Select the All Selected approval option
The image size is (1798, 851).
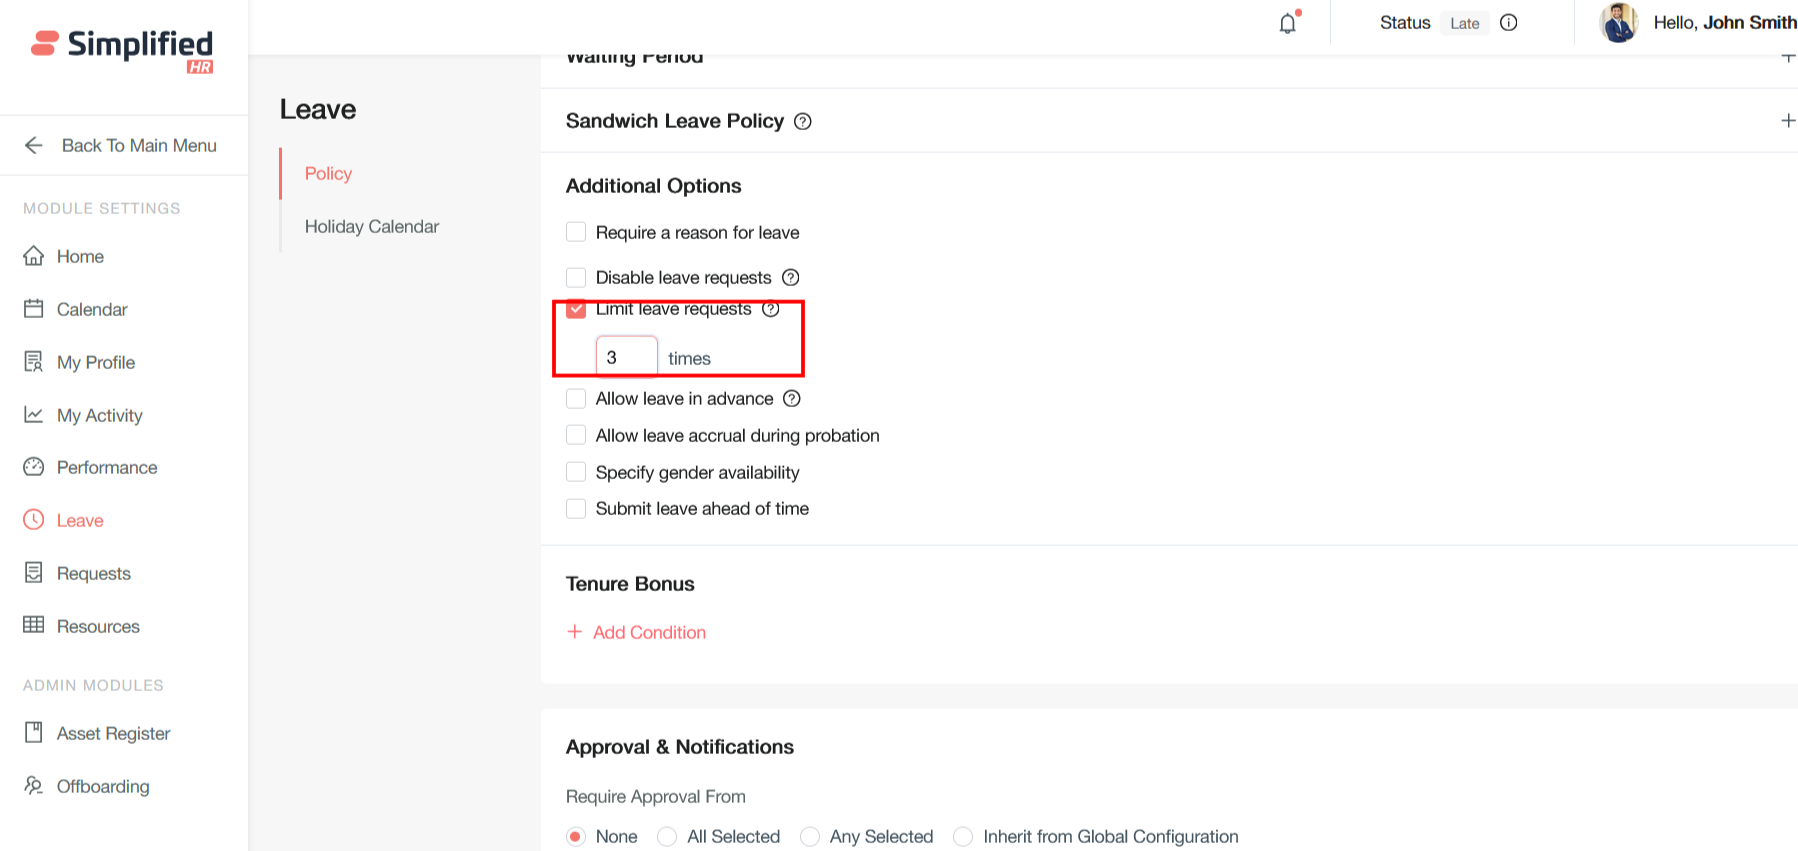pyautogui.click(x=667, y=837)
